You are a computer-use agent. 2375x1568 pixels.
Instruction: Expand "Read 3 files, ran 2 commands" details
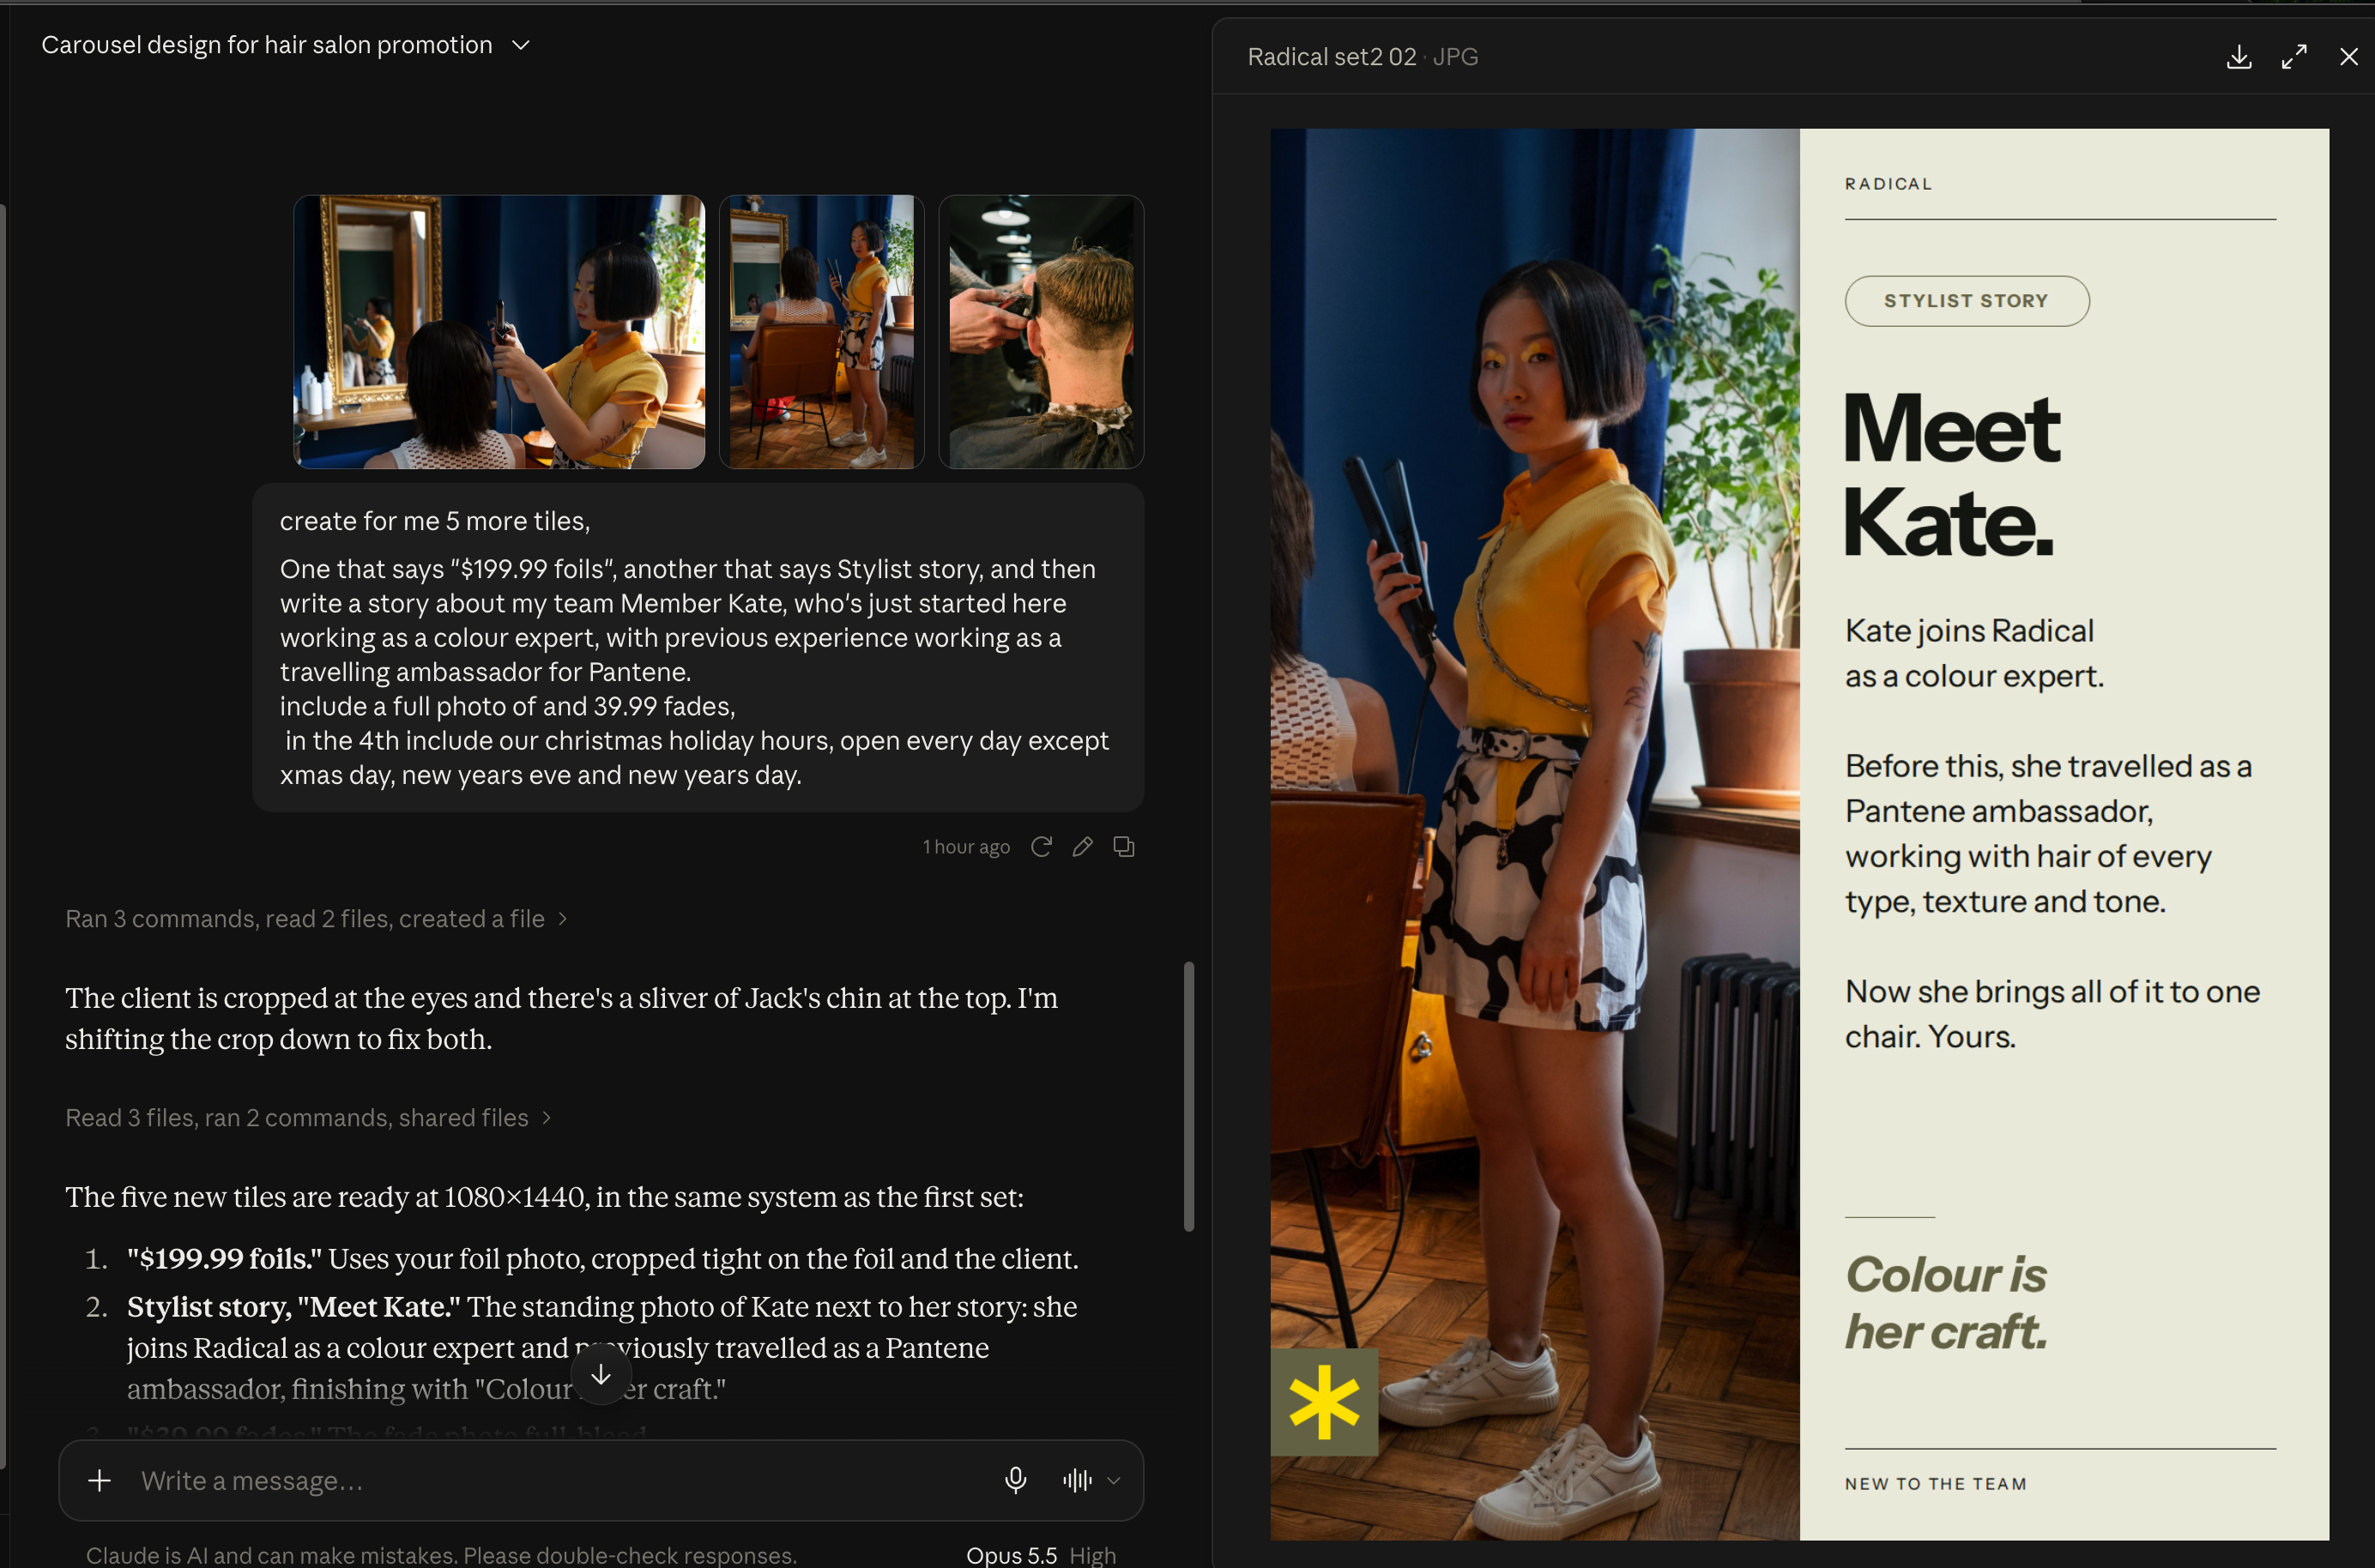[308, 1117]
